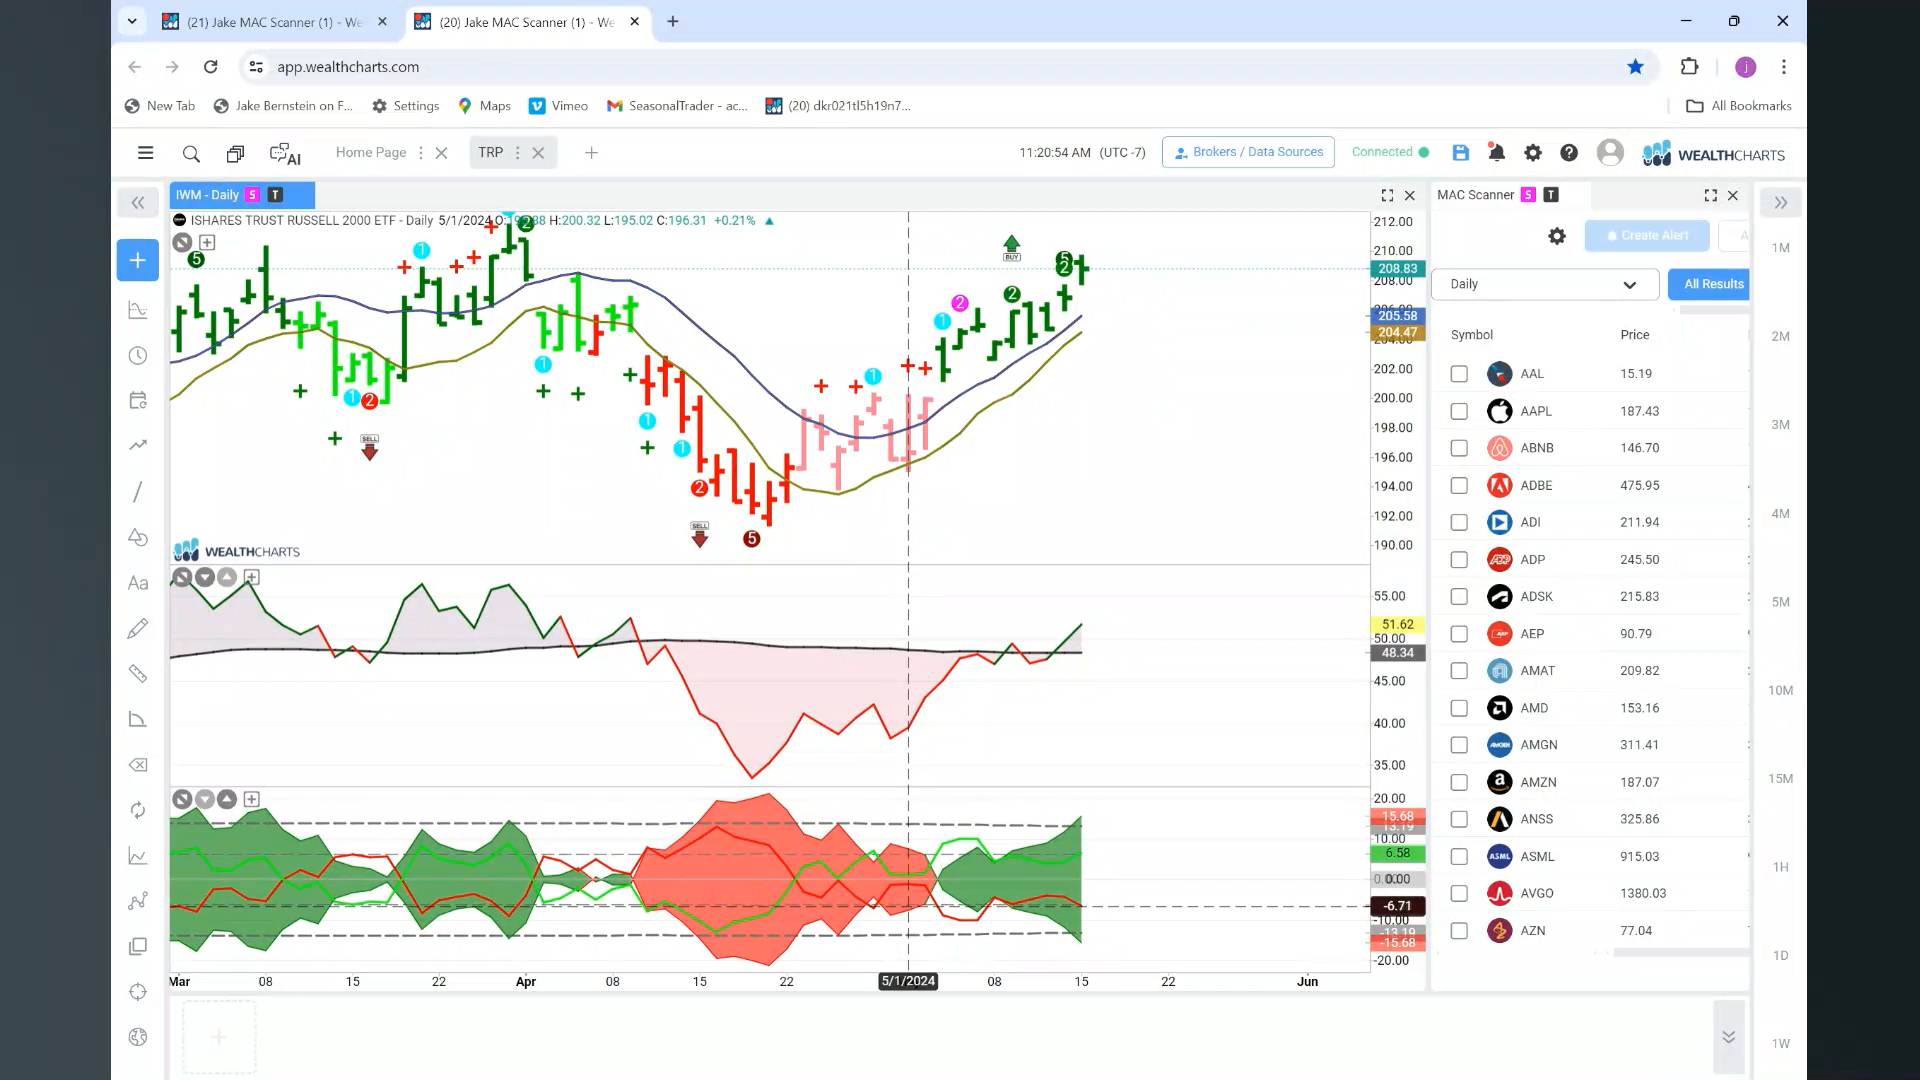Tick the ABNB checkbox
1920x1080 pixels.
tap(1459, 448)
